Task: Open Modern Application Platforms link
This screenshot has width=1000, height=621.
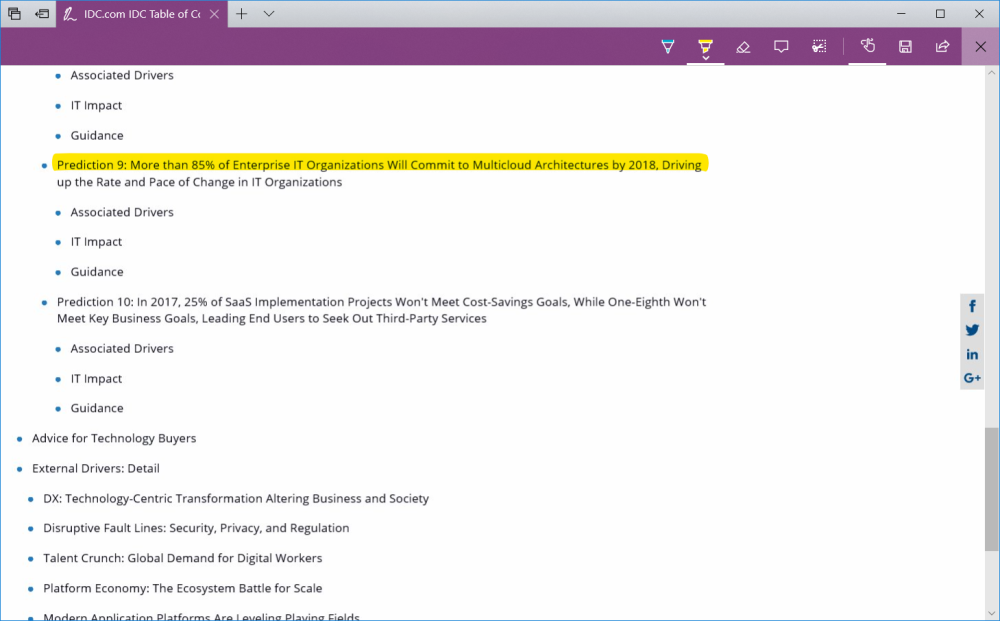Action: pos(202,616)
